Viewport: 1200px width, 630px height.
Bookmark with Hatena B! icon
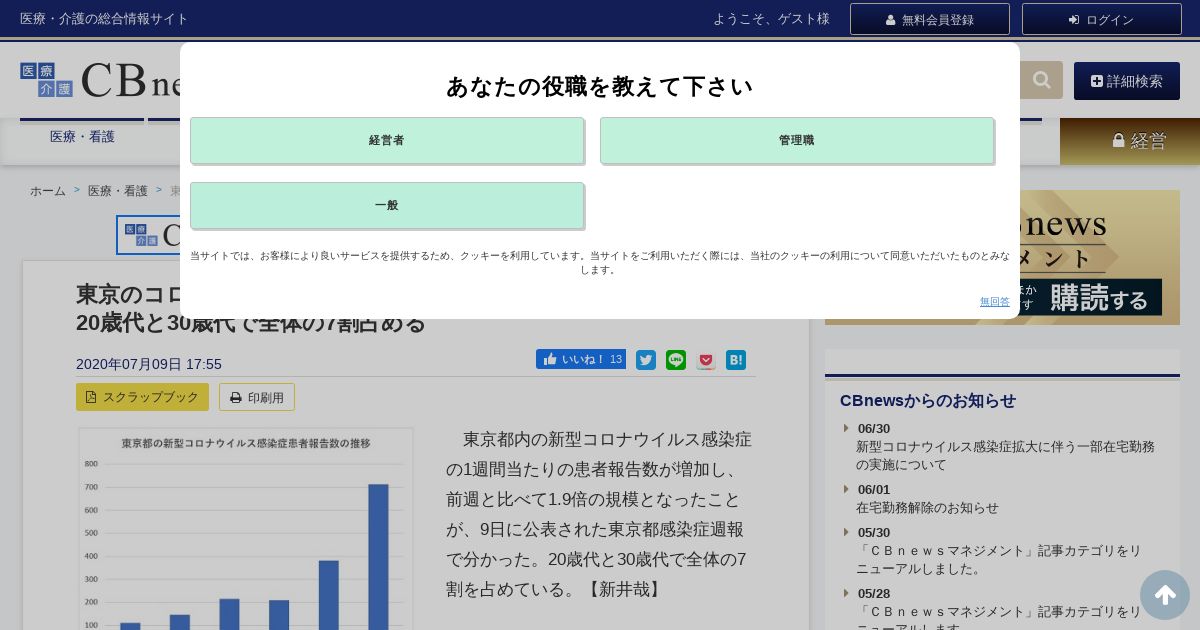pos(736,360)
